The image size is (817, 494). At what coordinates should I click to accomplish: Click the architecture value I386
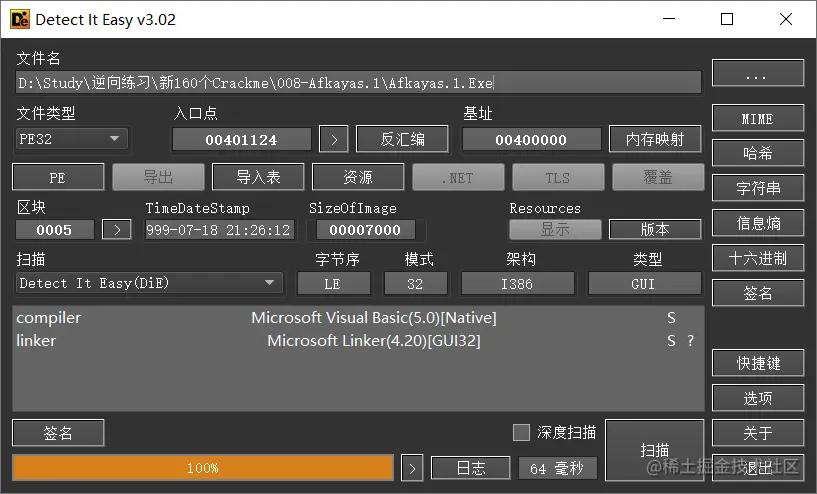point(517,283)
